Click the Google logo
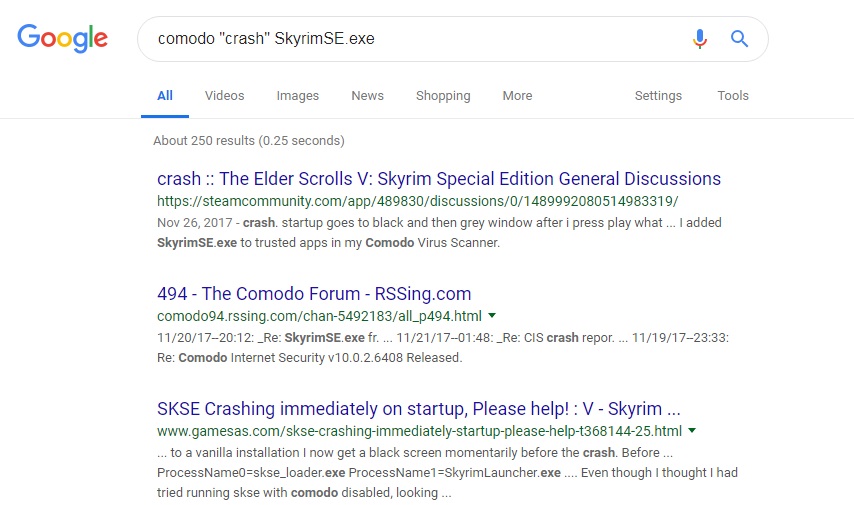854x505 pixels. 62,38
